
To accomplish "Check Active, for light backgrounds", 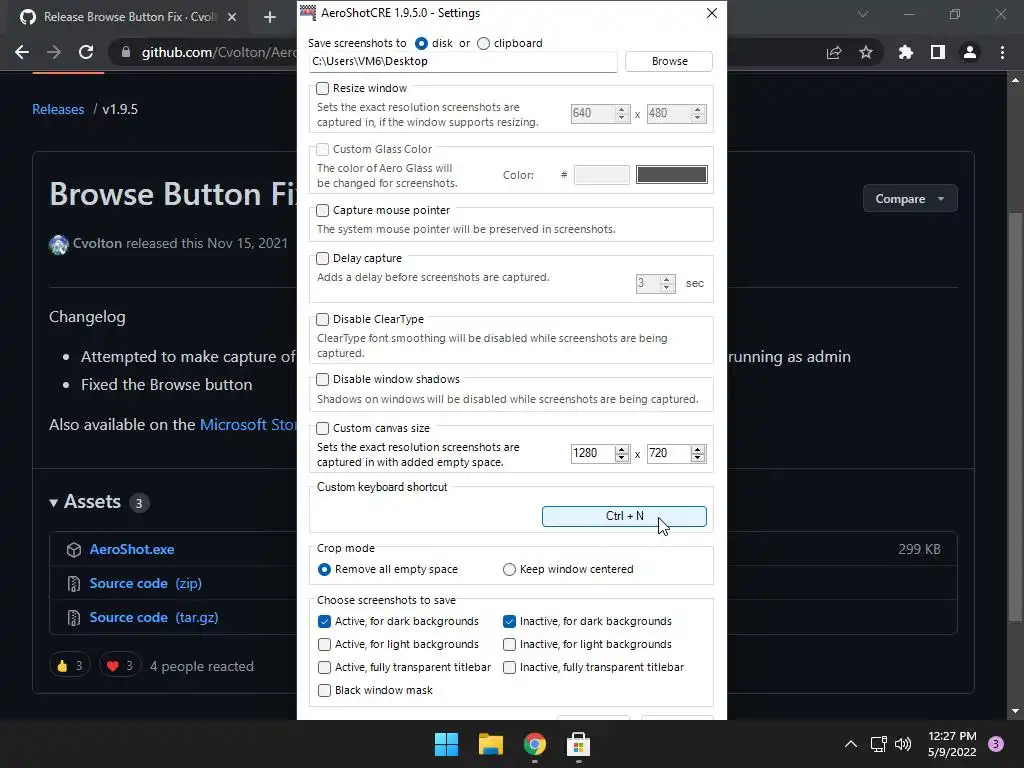I will point(324,644).
